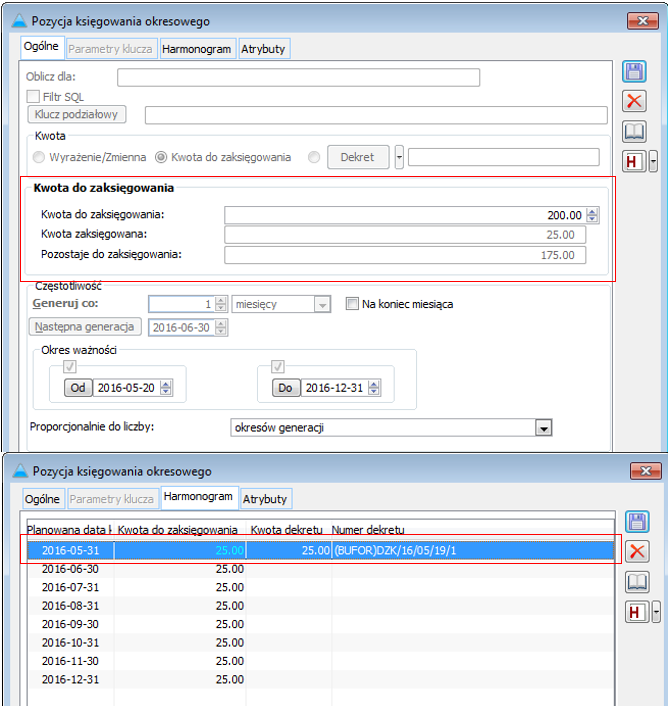Click the red H icon beside the schedule table
The image size is (668, 706).
633,612
